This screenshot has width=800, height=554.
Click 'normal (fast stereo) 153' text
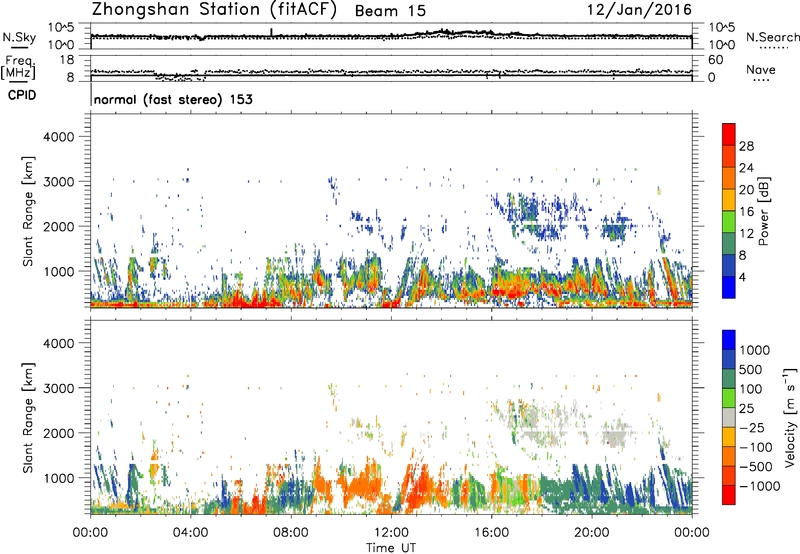[173, 99]
